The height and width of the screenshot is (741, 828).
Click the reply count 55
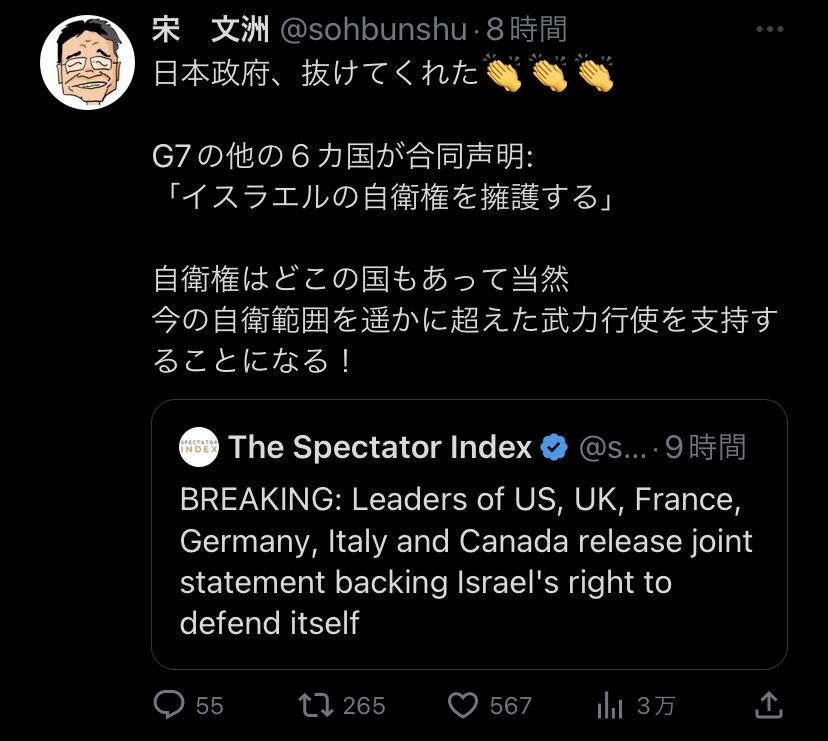(x=209, y=706)
